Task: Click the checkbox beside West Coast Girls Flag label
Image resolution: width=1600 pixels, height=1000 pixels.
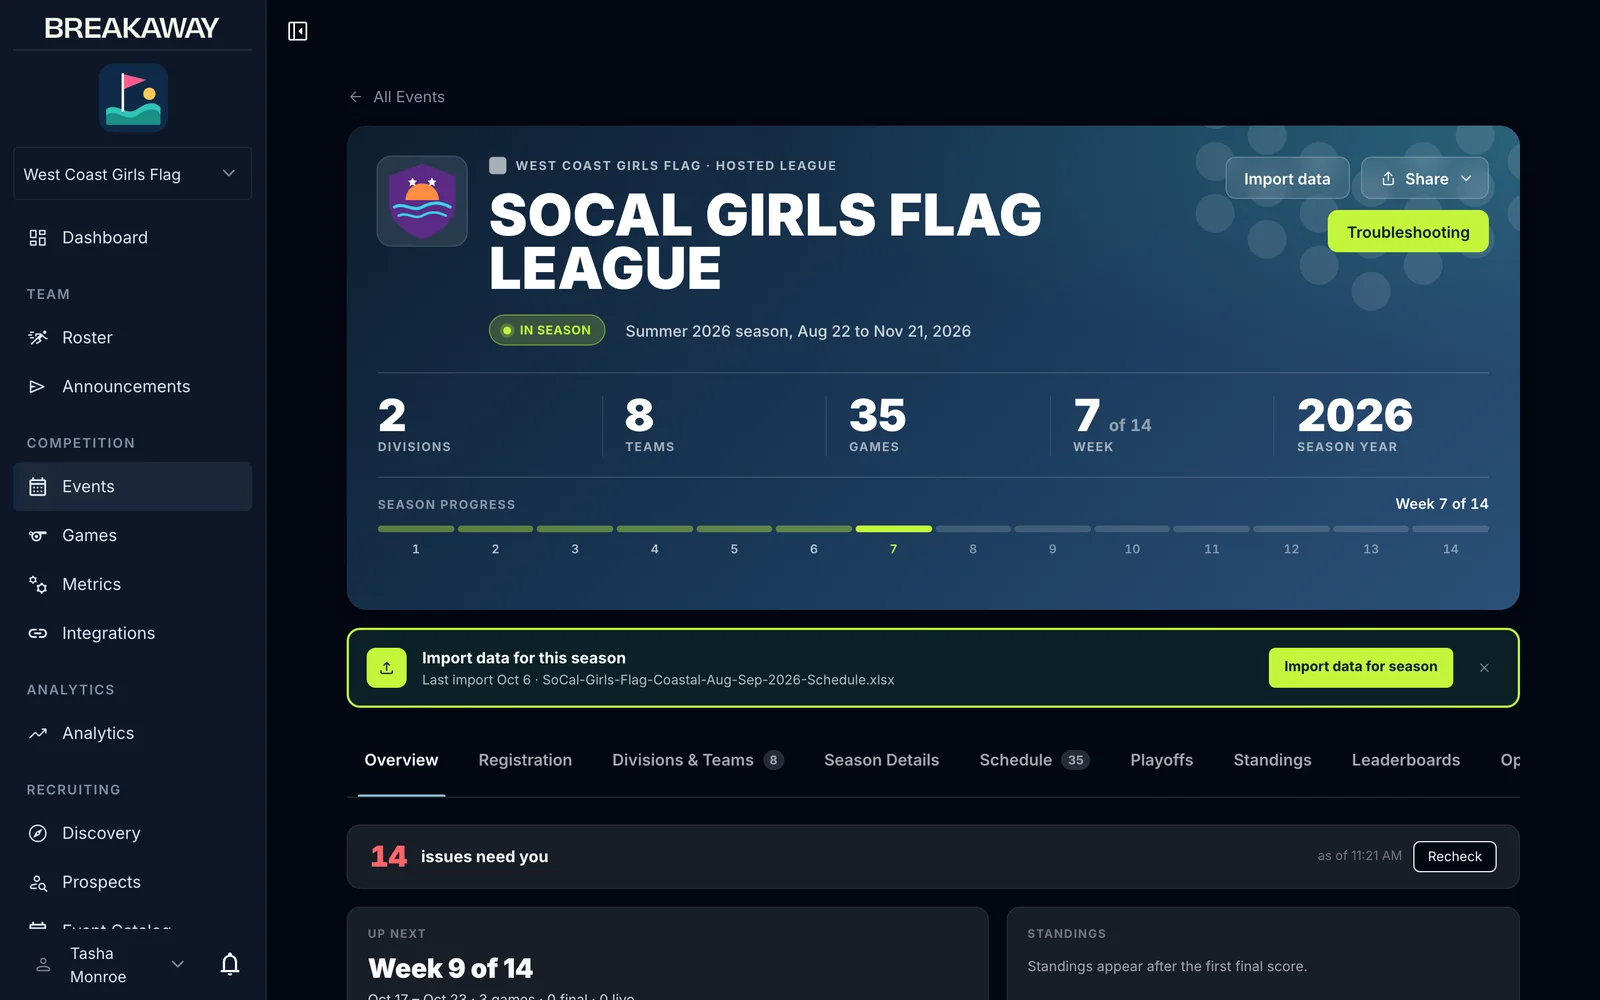Action: 497,166
